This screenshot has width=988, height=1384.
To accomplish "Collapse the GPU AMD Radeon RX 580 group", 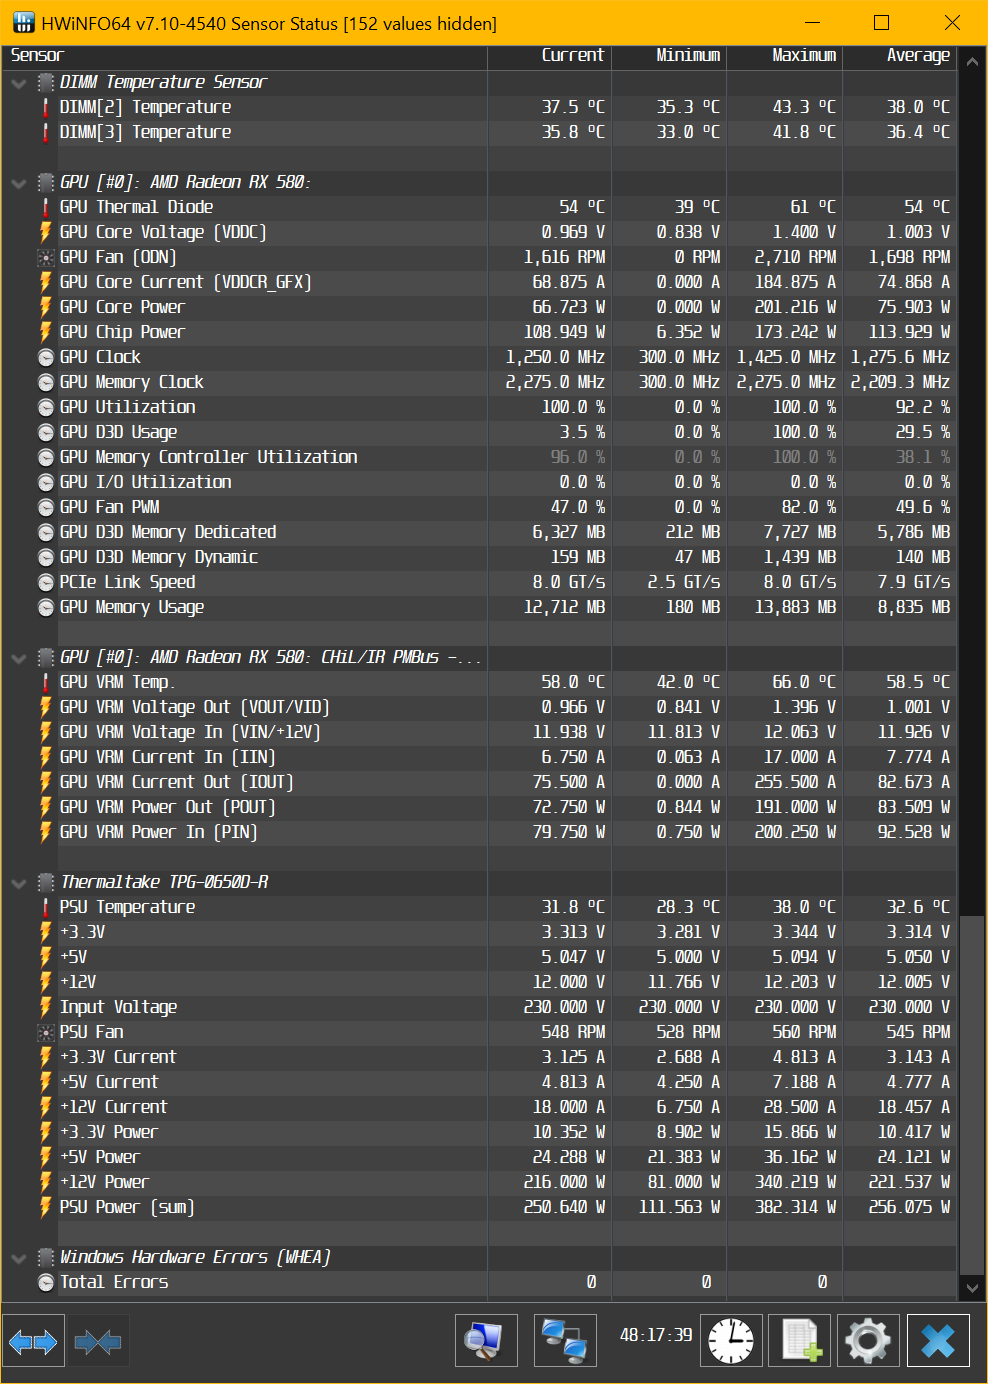I will coord(19,183).
